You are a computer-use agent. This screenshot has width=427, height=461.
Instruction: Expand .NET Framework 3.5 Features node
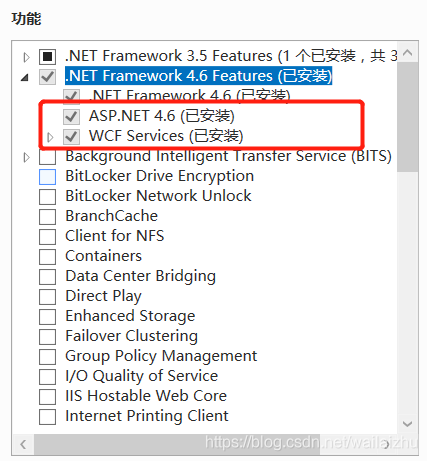click(x=26, y=57)
